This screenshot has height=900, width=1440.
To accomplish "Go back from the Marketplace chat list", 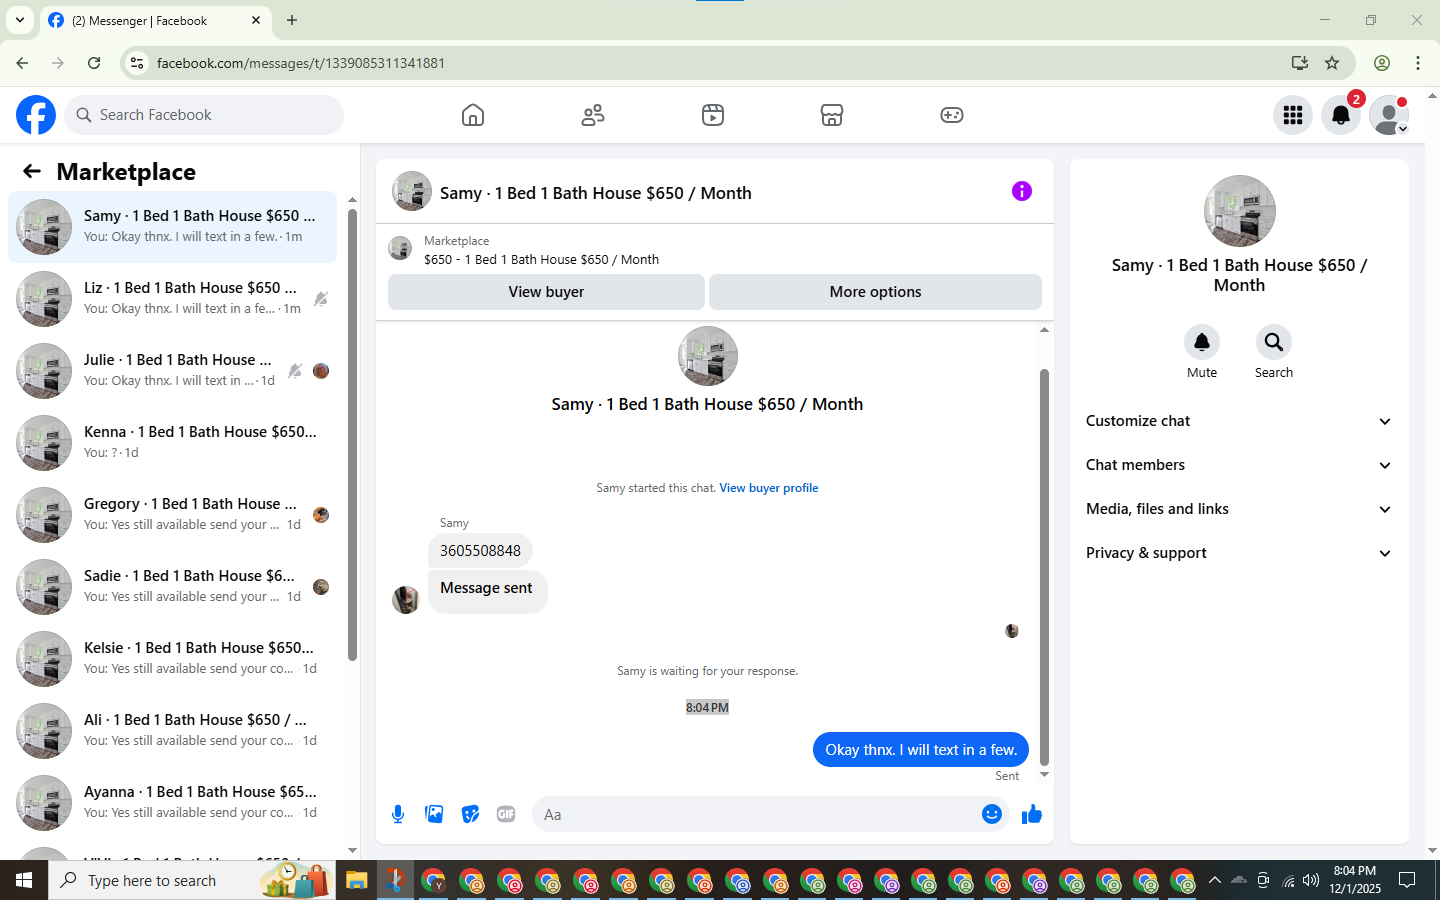I will 32,172.
